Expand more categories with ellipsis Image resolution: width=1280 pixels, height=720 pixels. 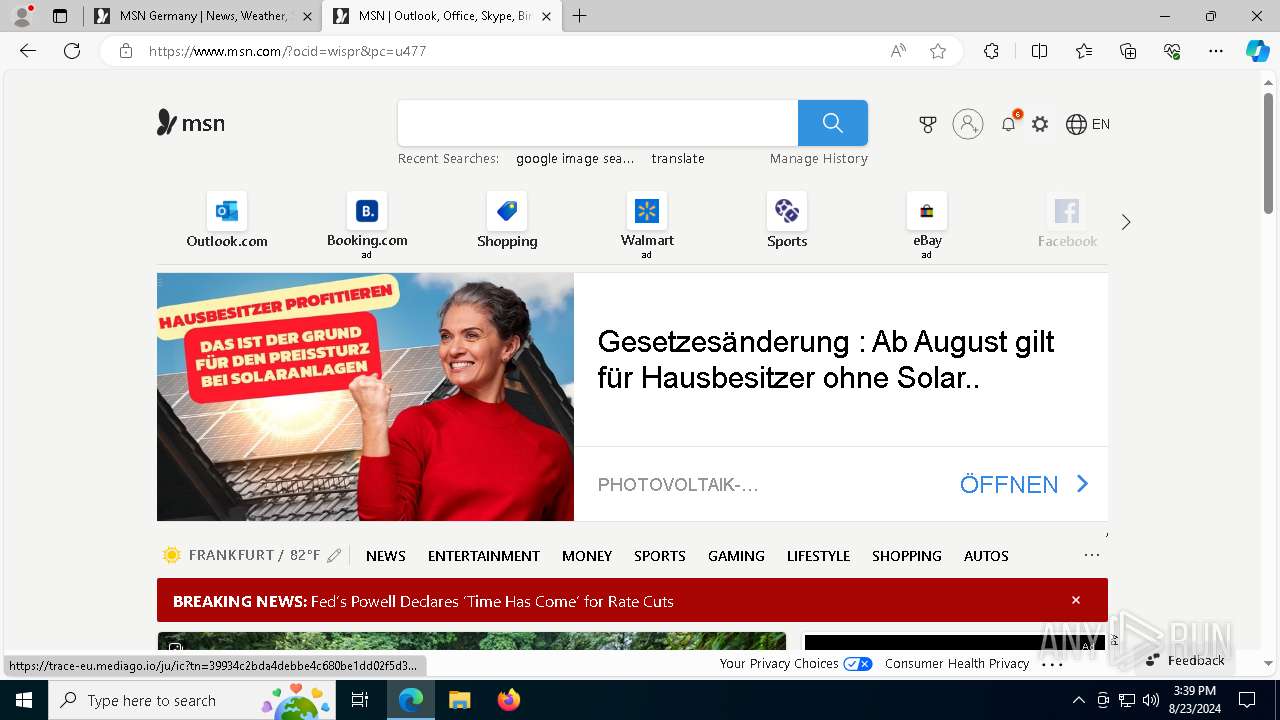click(1092, 555)
